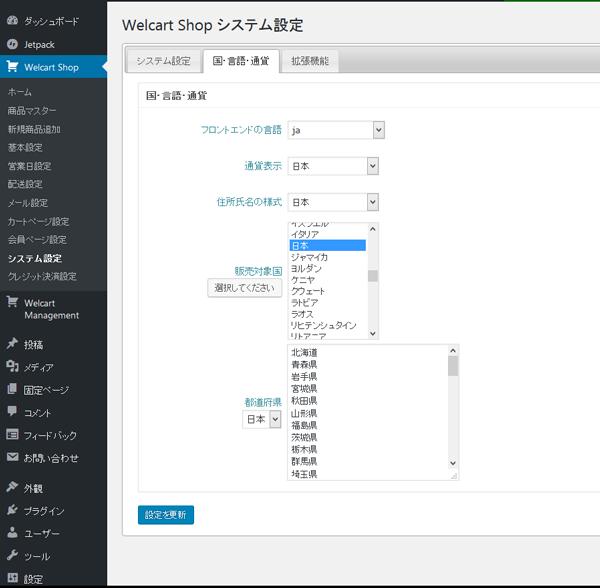Click the country list scrollbar thumb

click(373, 276)
